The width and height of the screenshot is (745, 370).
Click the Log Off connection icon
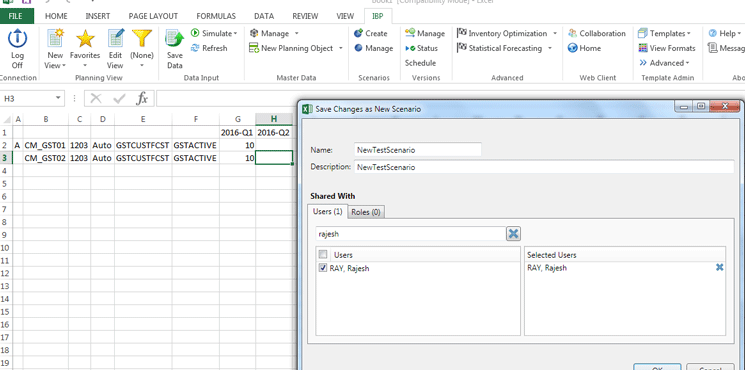point(18,39)
